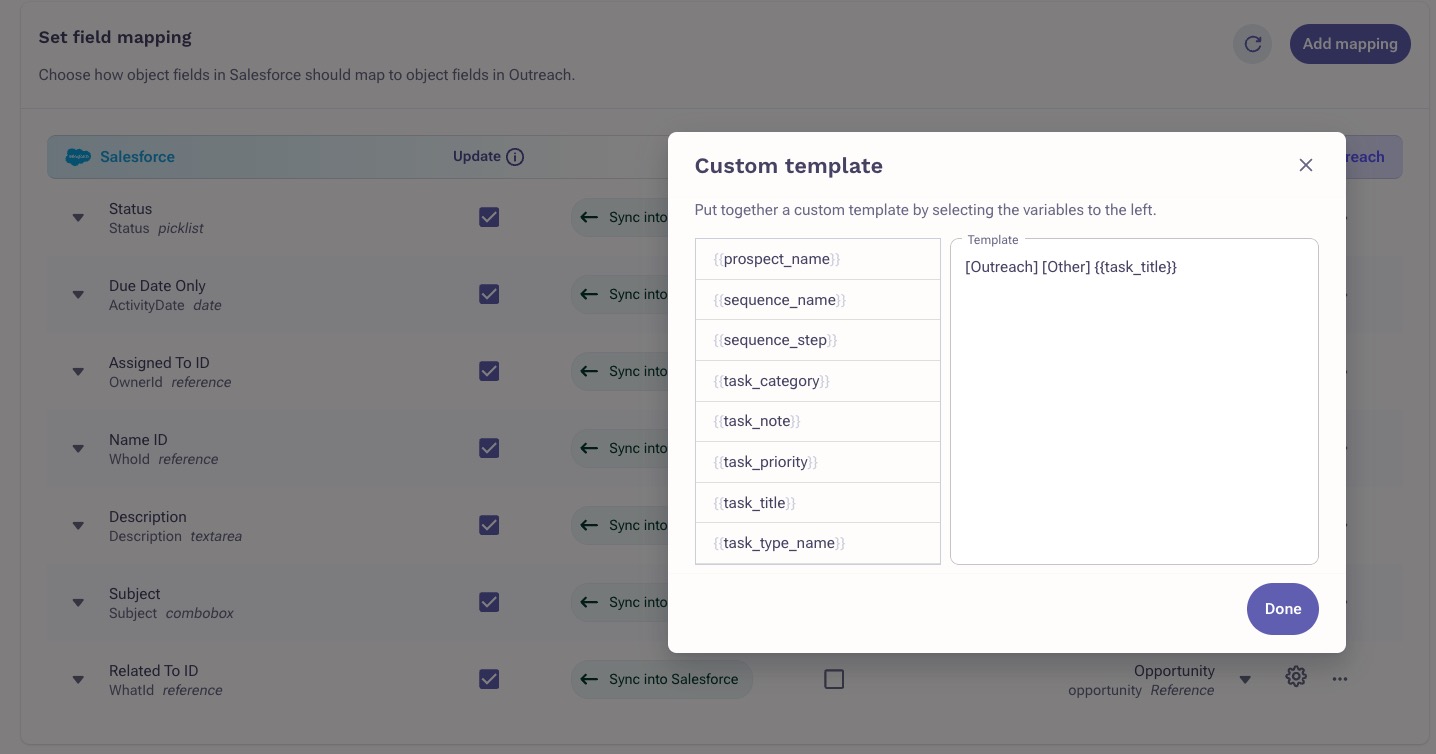Click the sync direction button in Subject row

[620, 602]
